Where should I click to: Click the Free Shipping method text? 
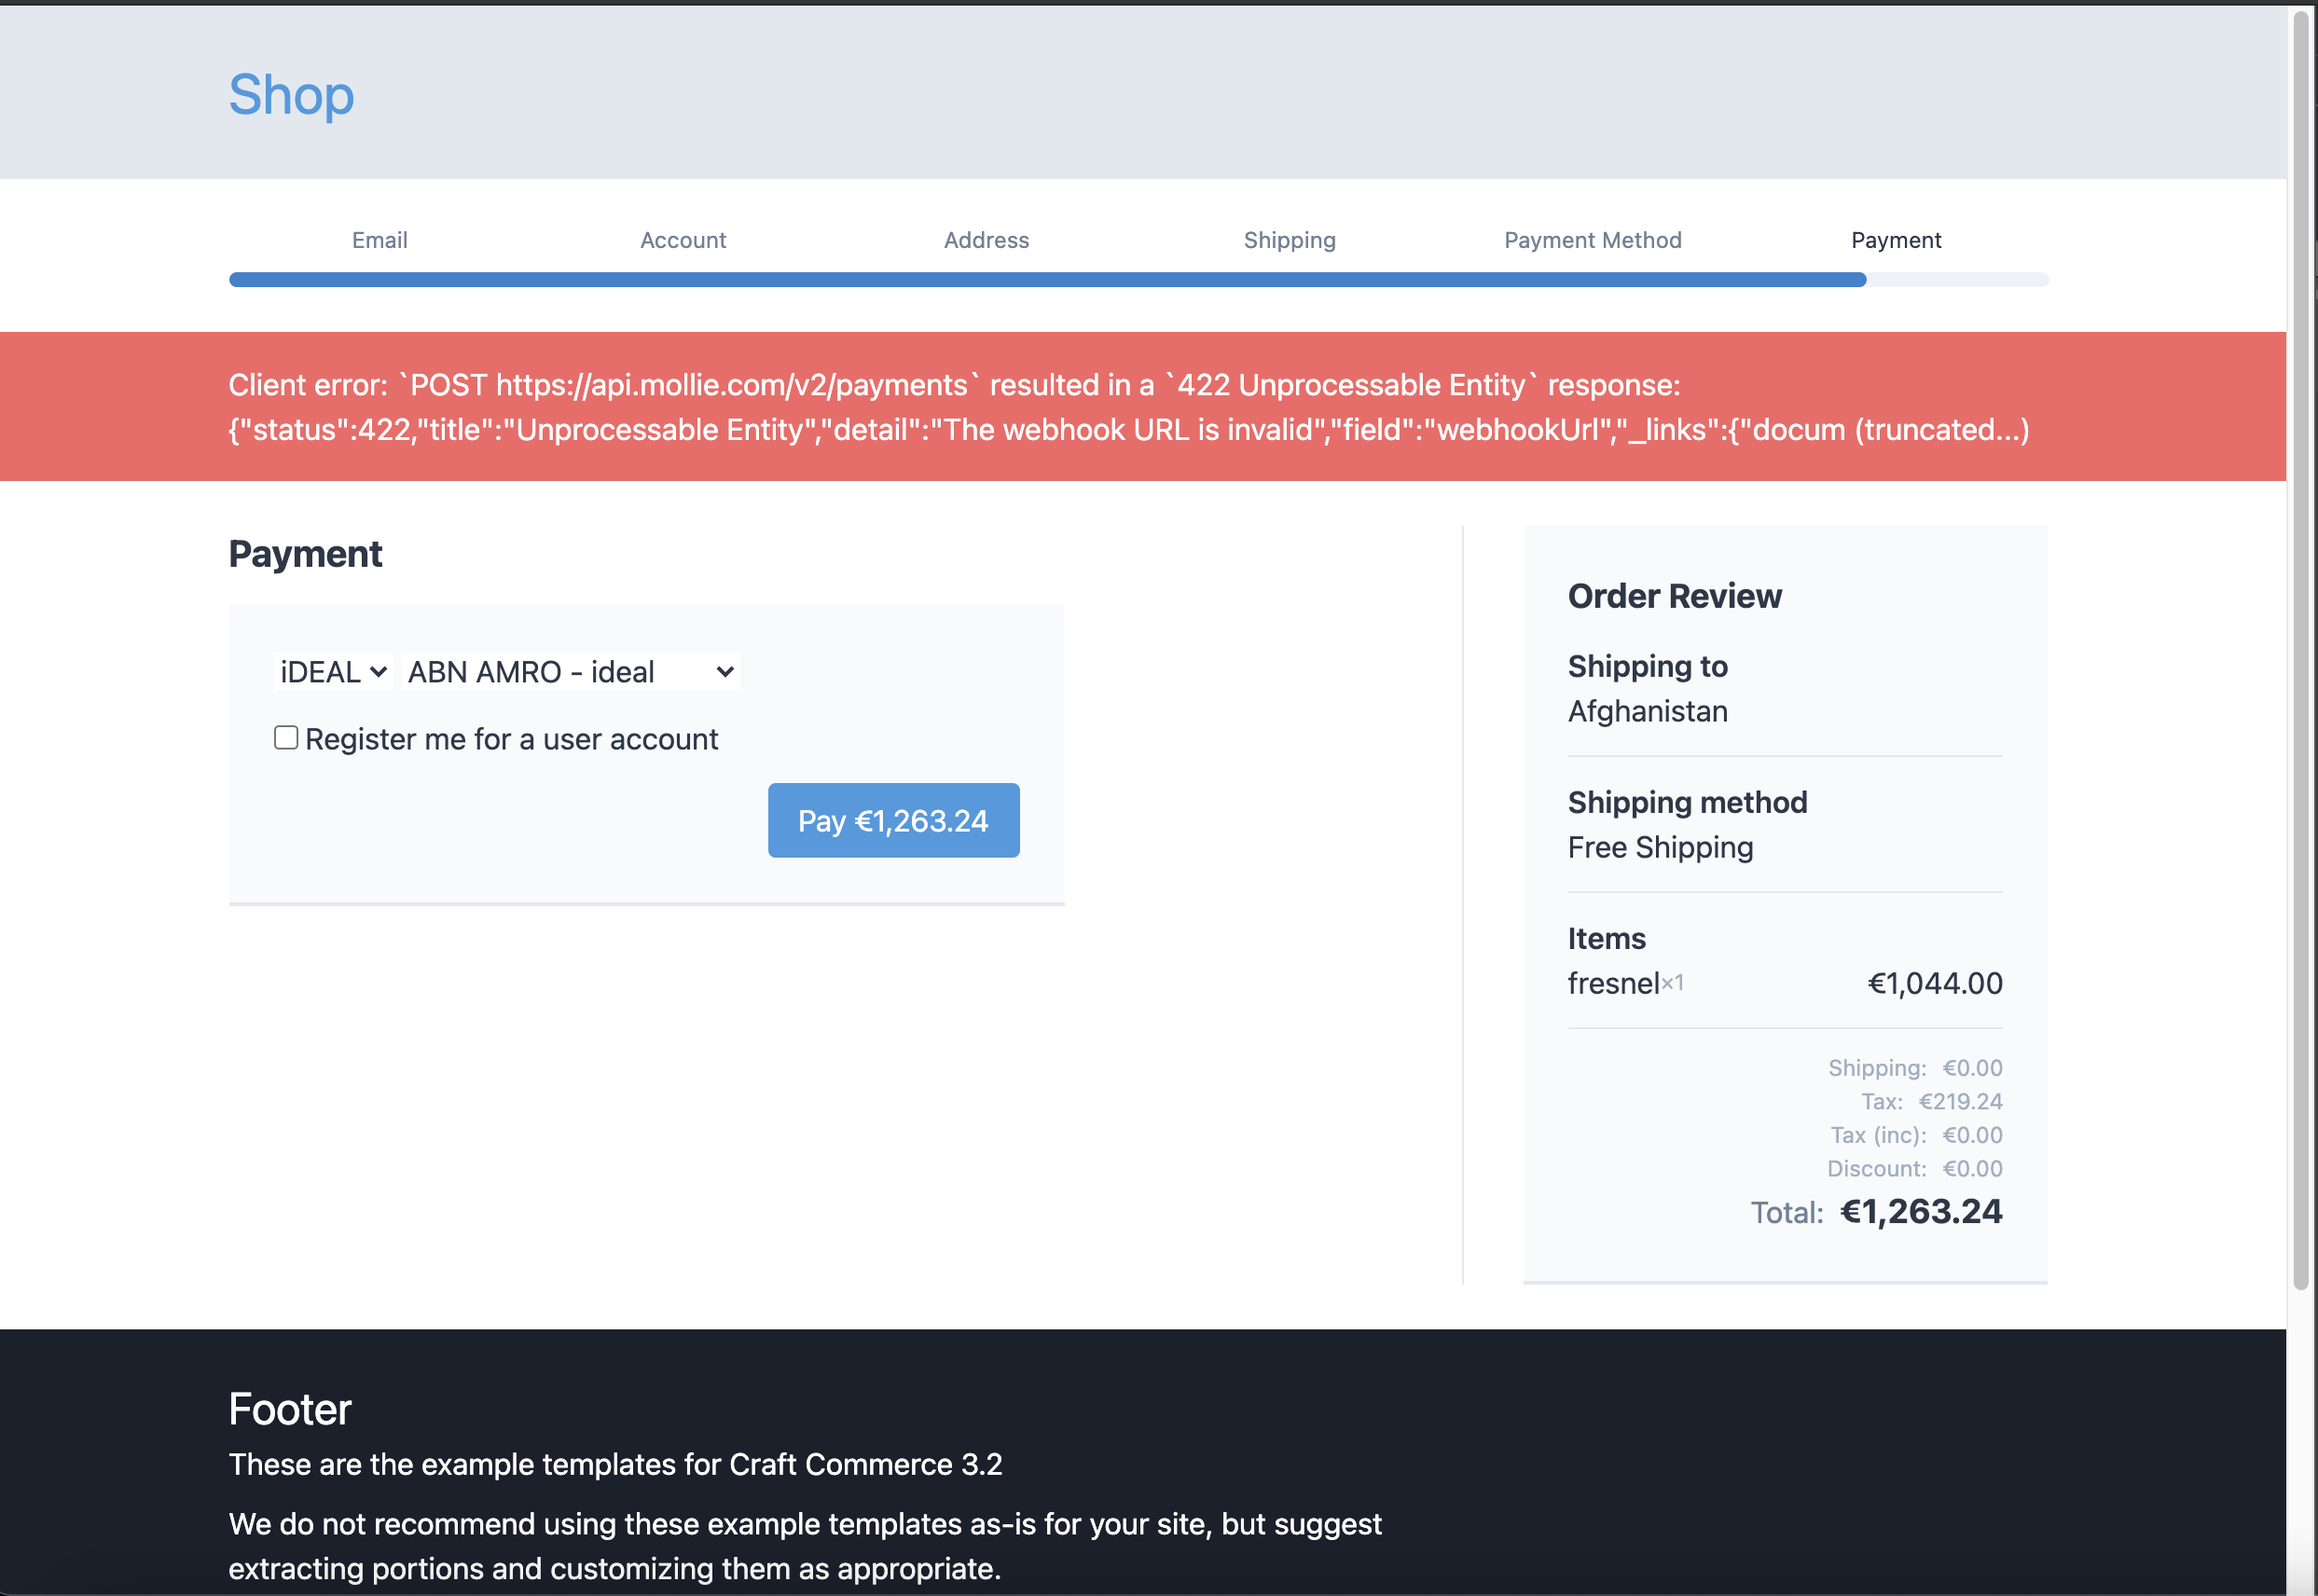[x=1660, y=847]
